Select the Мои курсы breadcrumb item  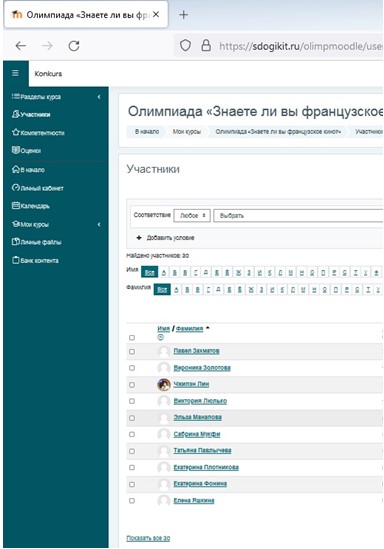(187, 132)
